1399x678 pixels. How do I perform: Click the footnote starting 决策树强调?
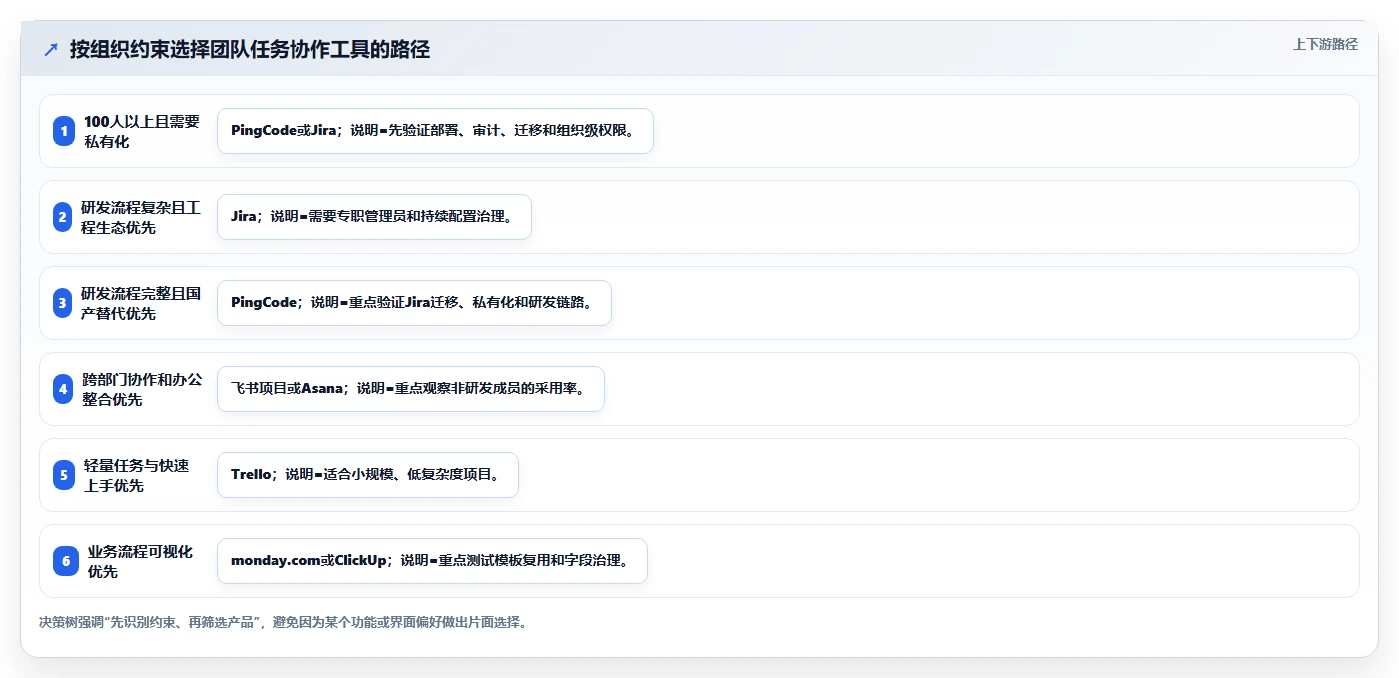283,622
